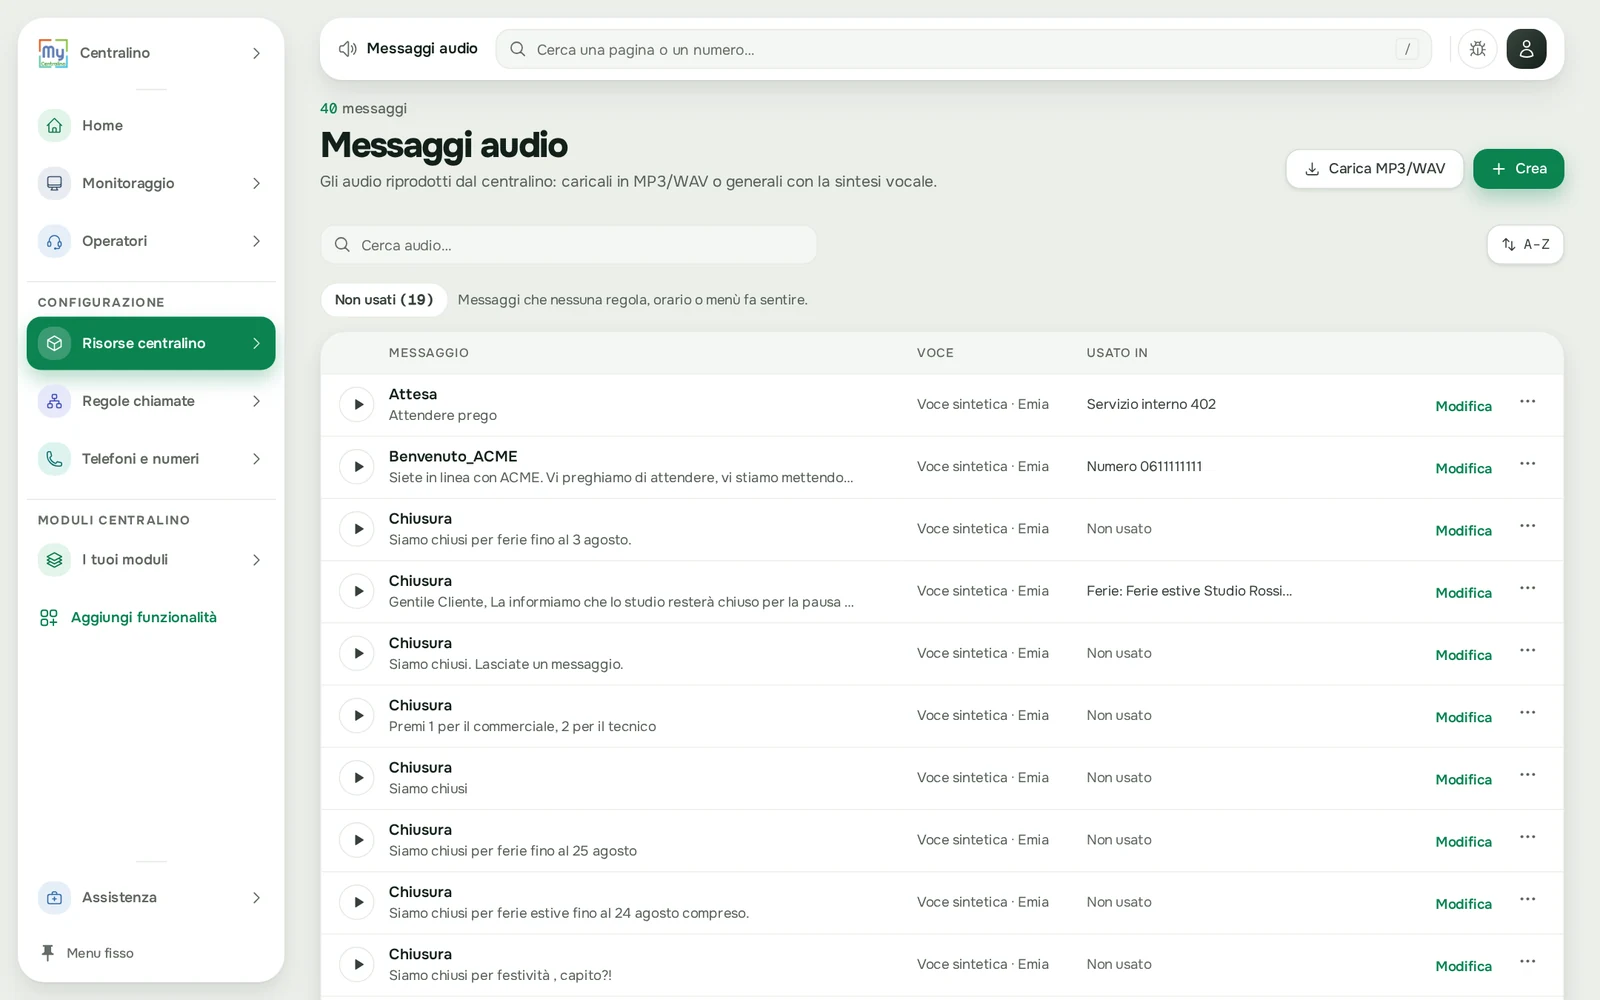Open more options for Chiusura 25 agosto row

1527,838
